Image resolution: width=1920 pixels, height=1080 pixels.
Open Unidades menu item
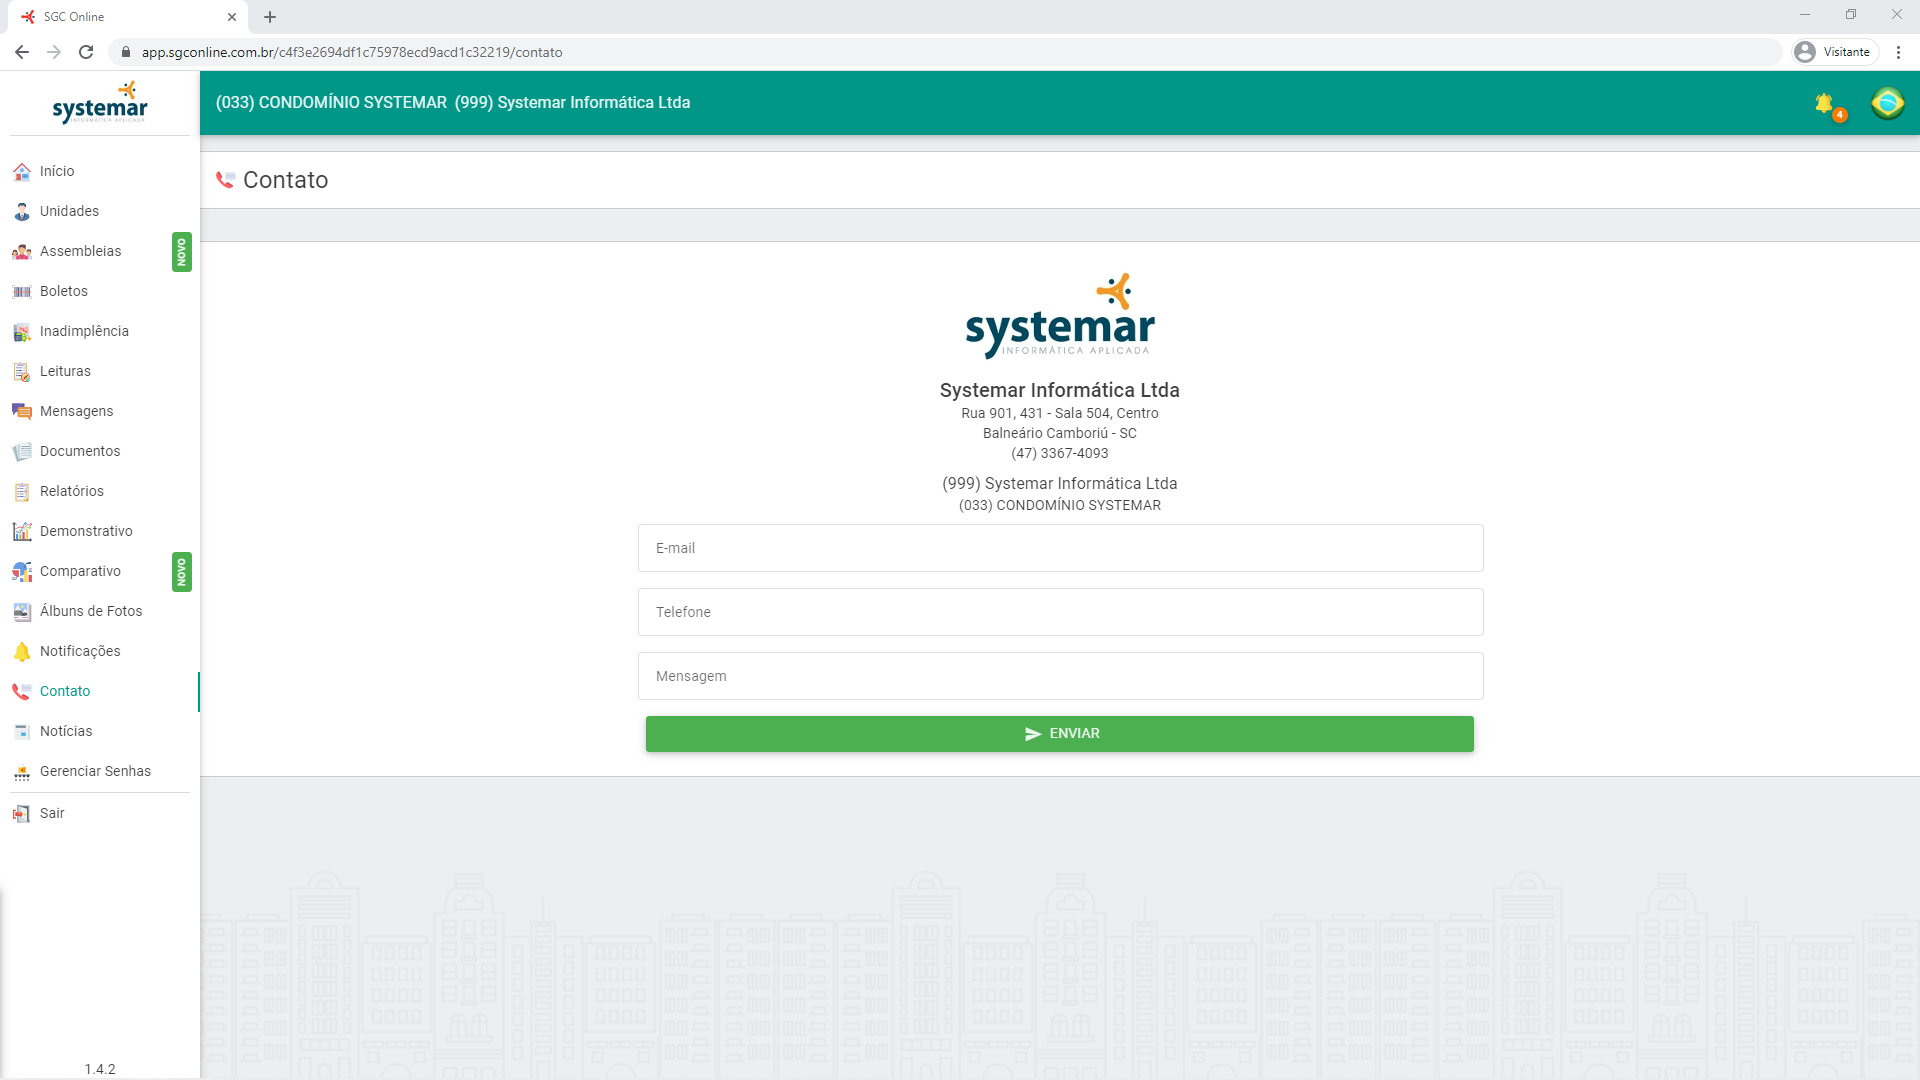click(x=69, y=211)
